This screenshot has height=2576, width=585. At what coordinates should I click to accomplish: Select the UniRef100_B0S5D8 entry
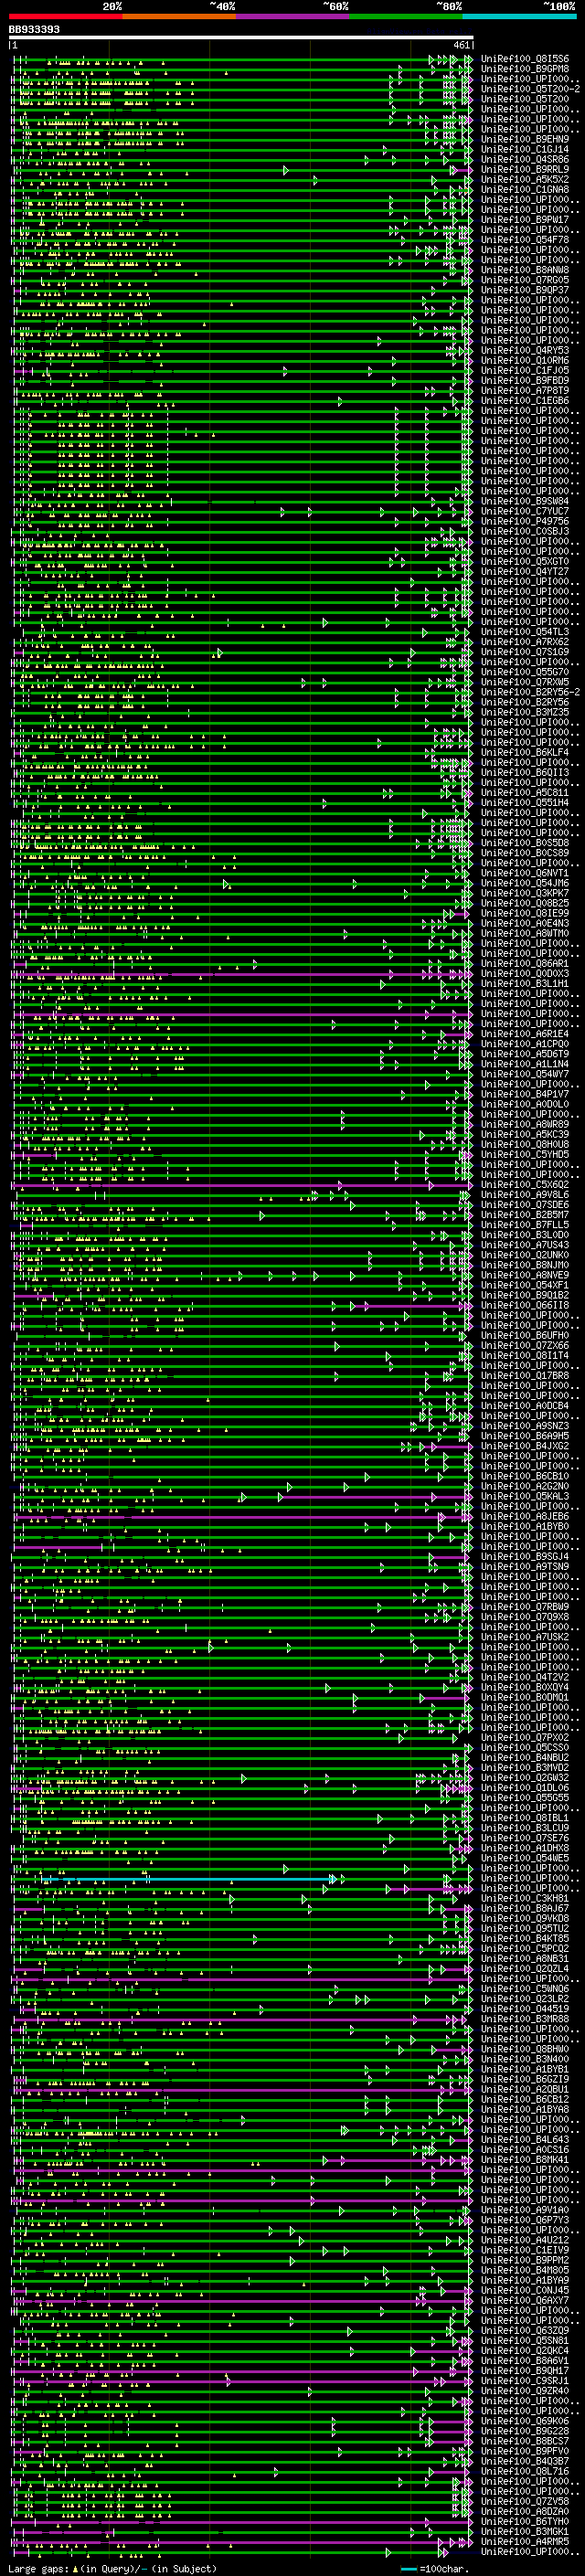(x=524, y=843)
